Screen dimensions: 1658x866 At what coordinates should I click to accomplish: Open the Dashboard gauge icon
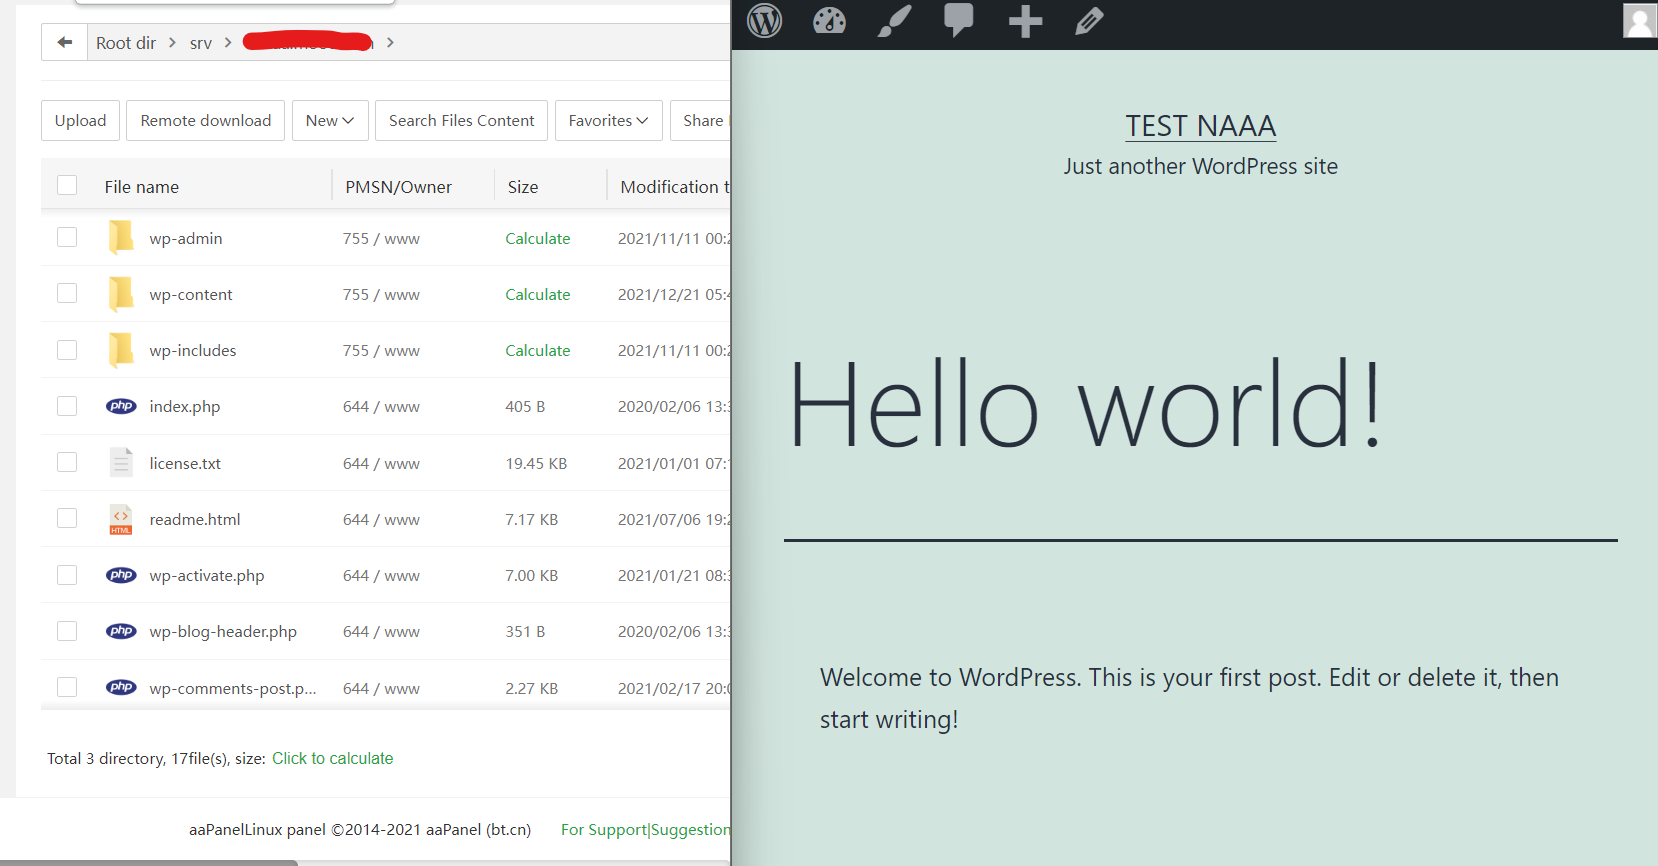point(829,21)
